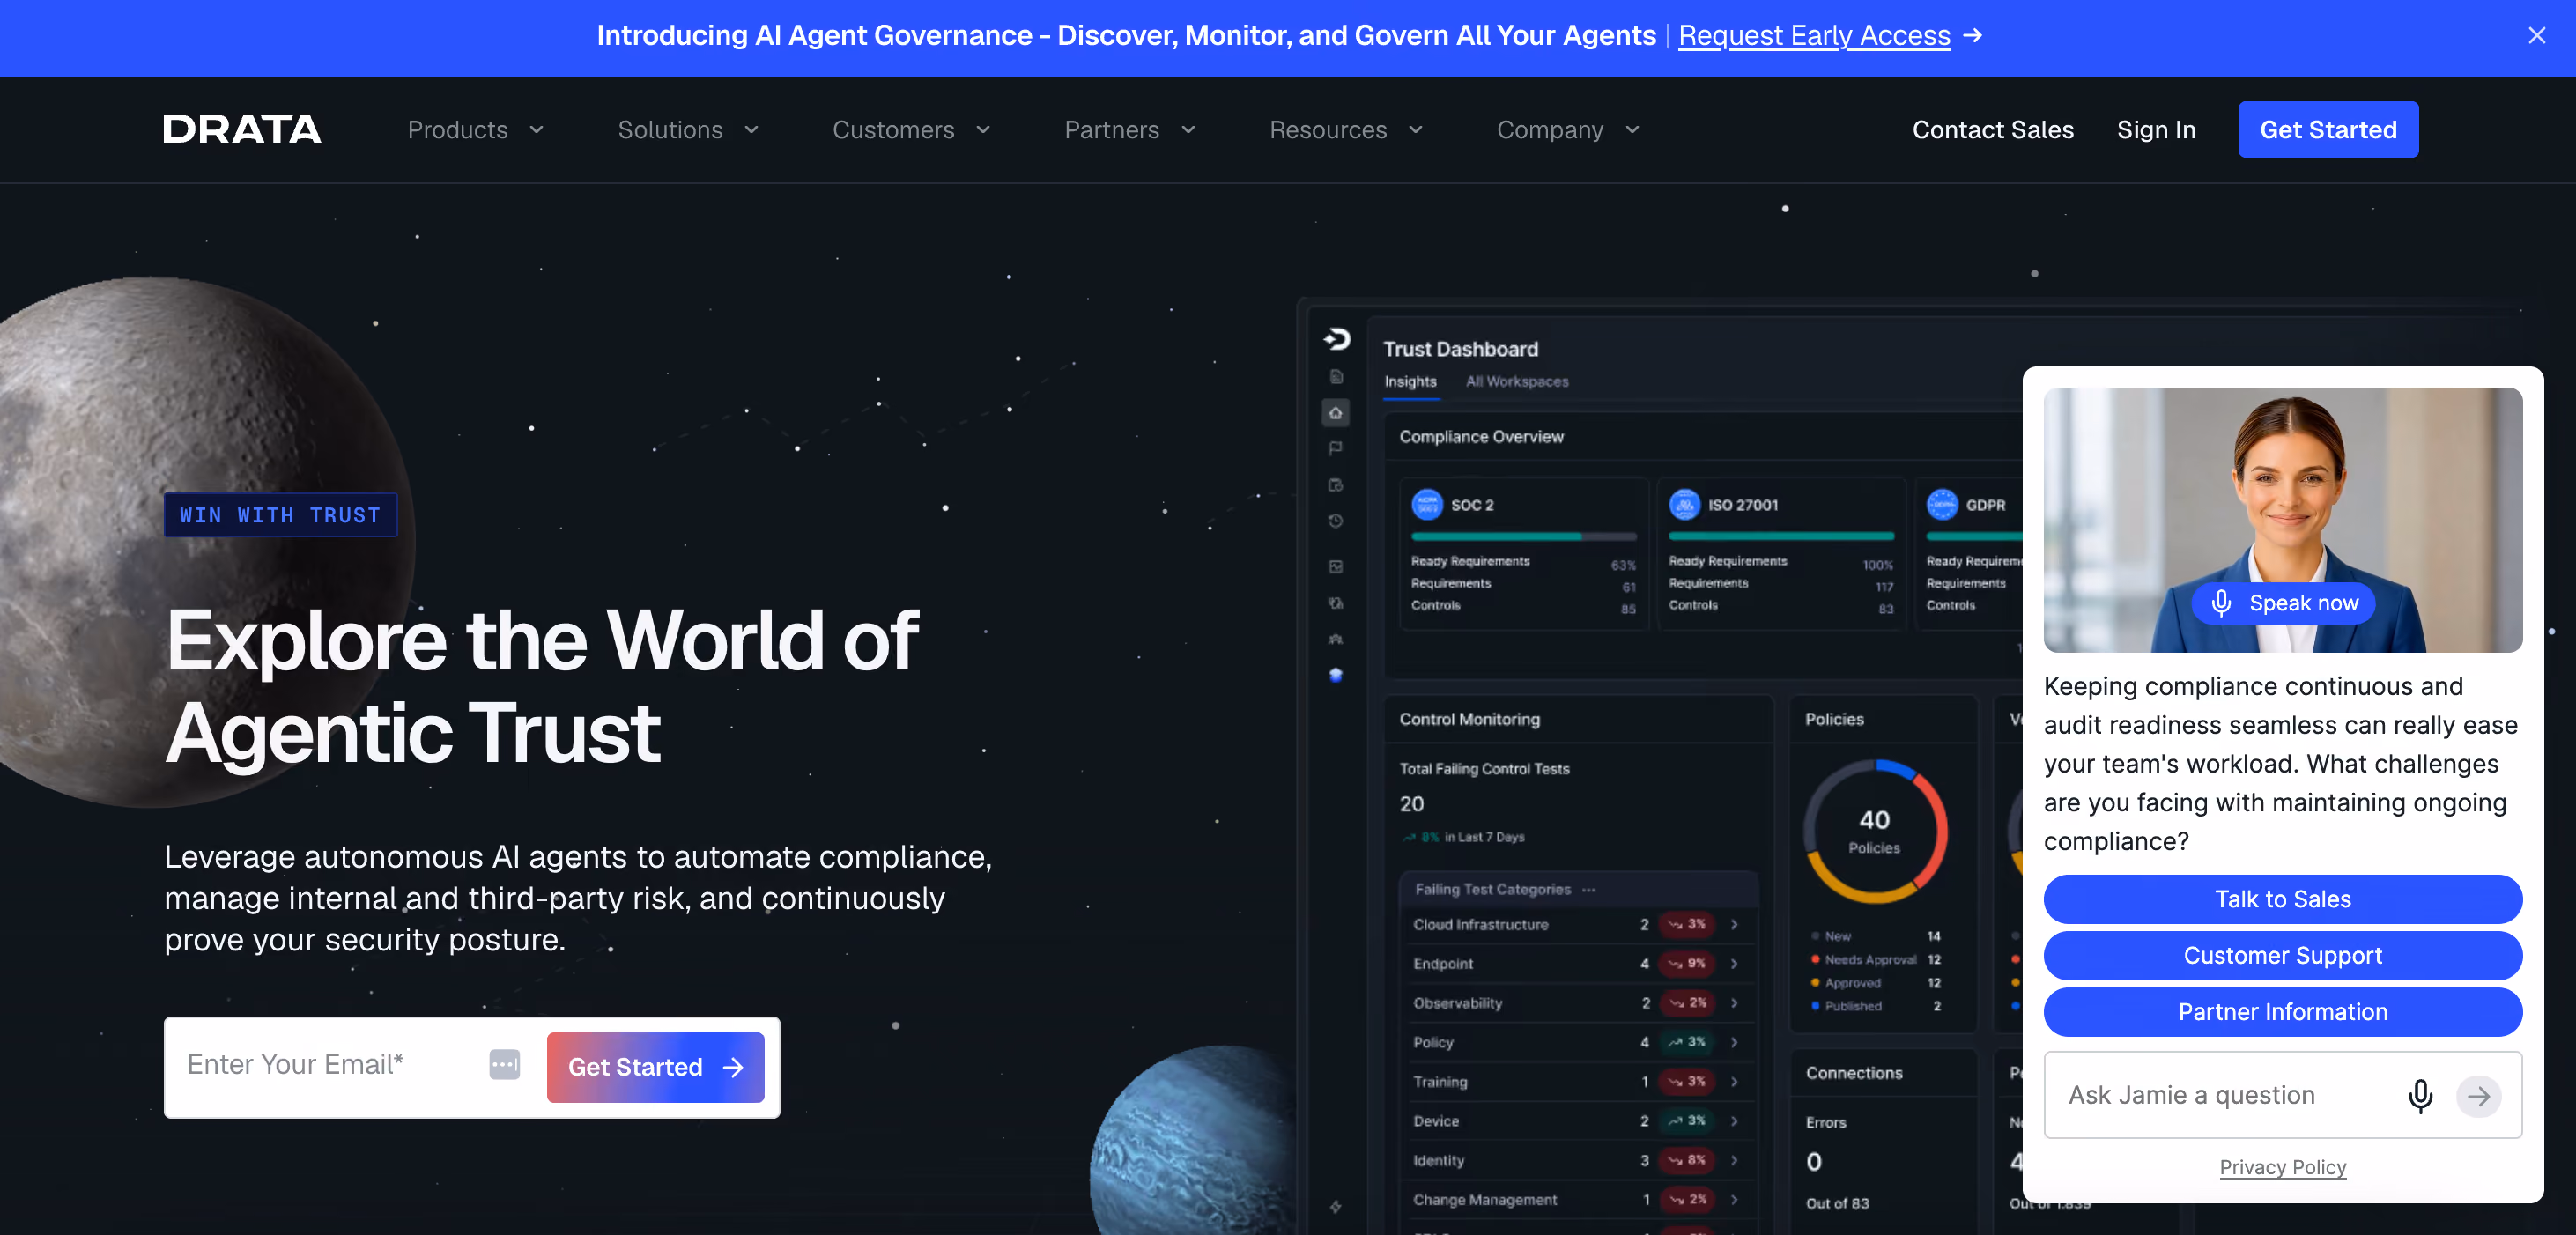
Task: Click the Sign In link
Action: point(2156,130)
